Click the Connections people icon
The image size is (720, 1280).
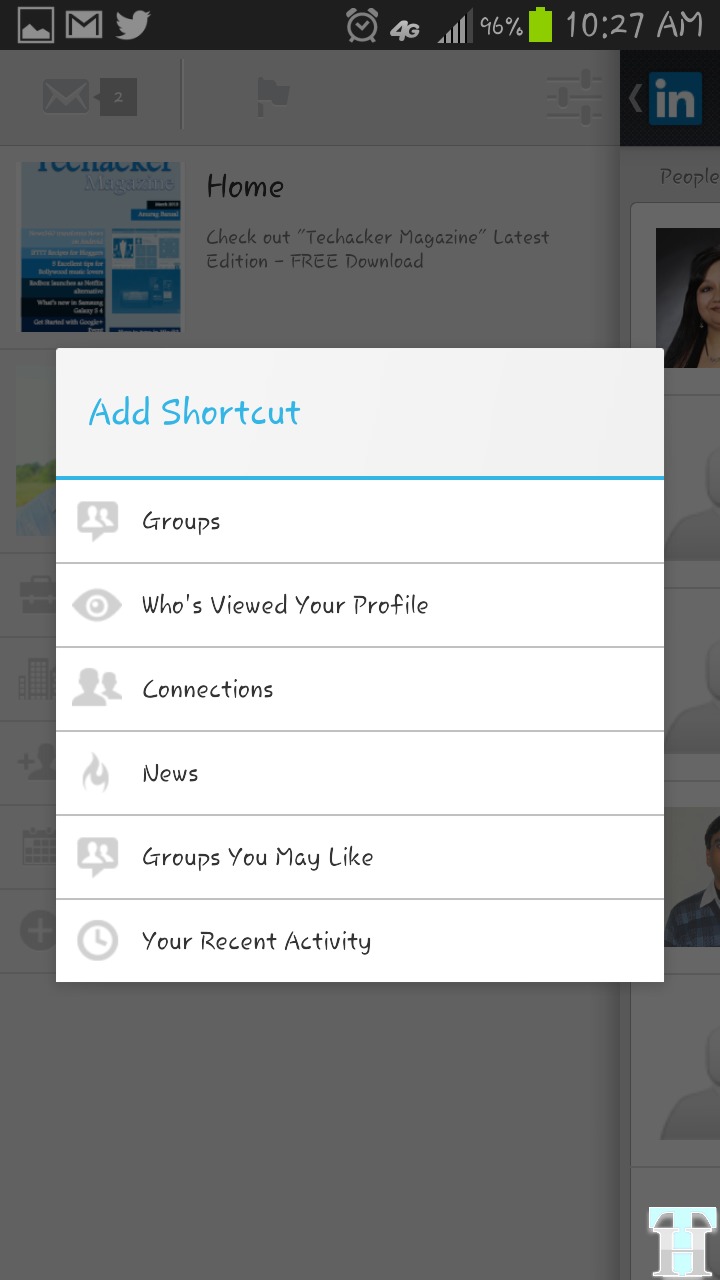(x=97, y=689)
